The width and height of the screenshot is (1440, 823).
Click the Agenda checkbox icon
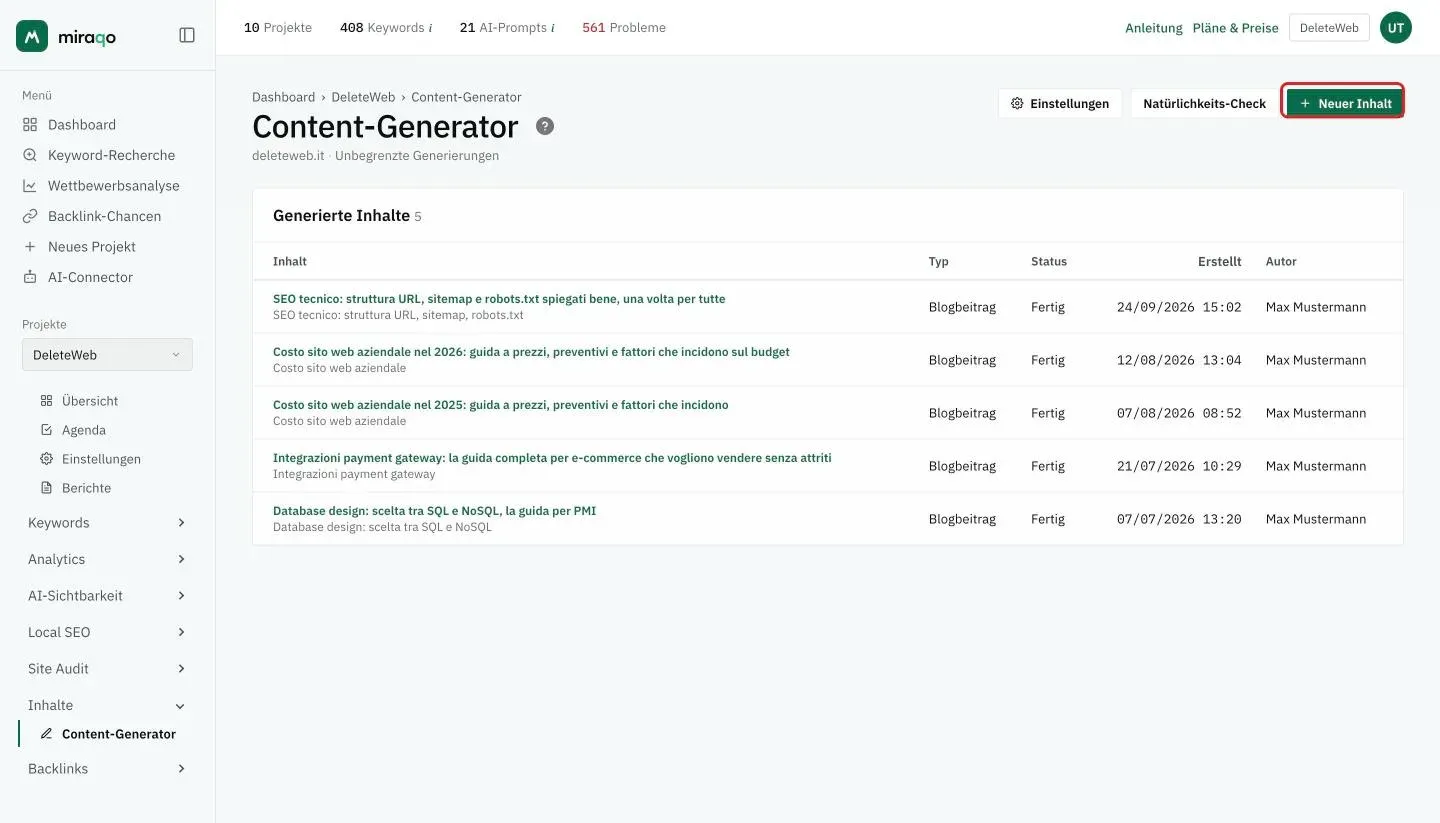[46, 430]
